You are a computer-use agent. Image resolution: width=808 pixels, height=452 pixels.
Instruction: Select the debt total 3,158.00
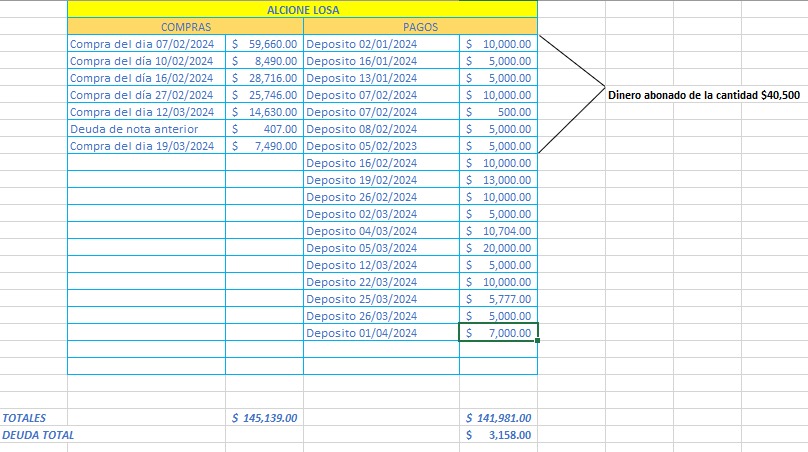(x=498, y=435)
